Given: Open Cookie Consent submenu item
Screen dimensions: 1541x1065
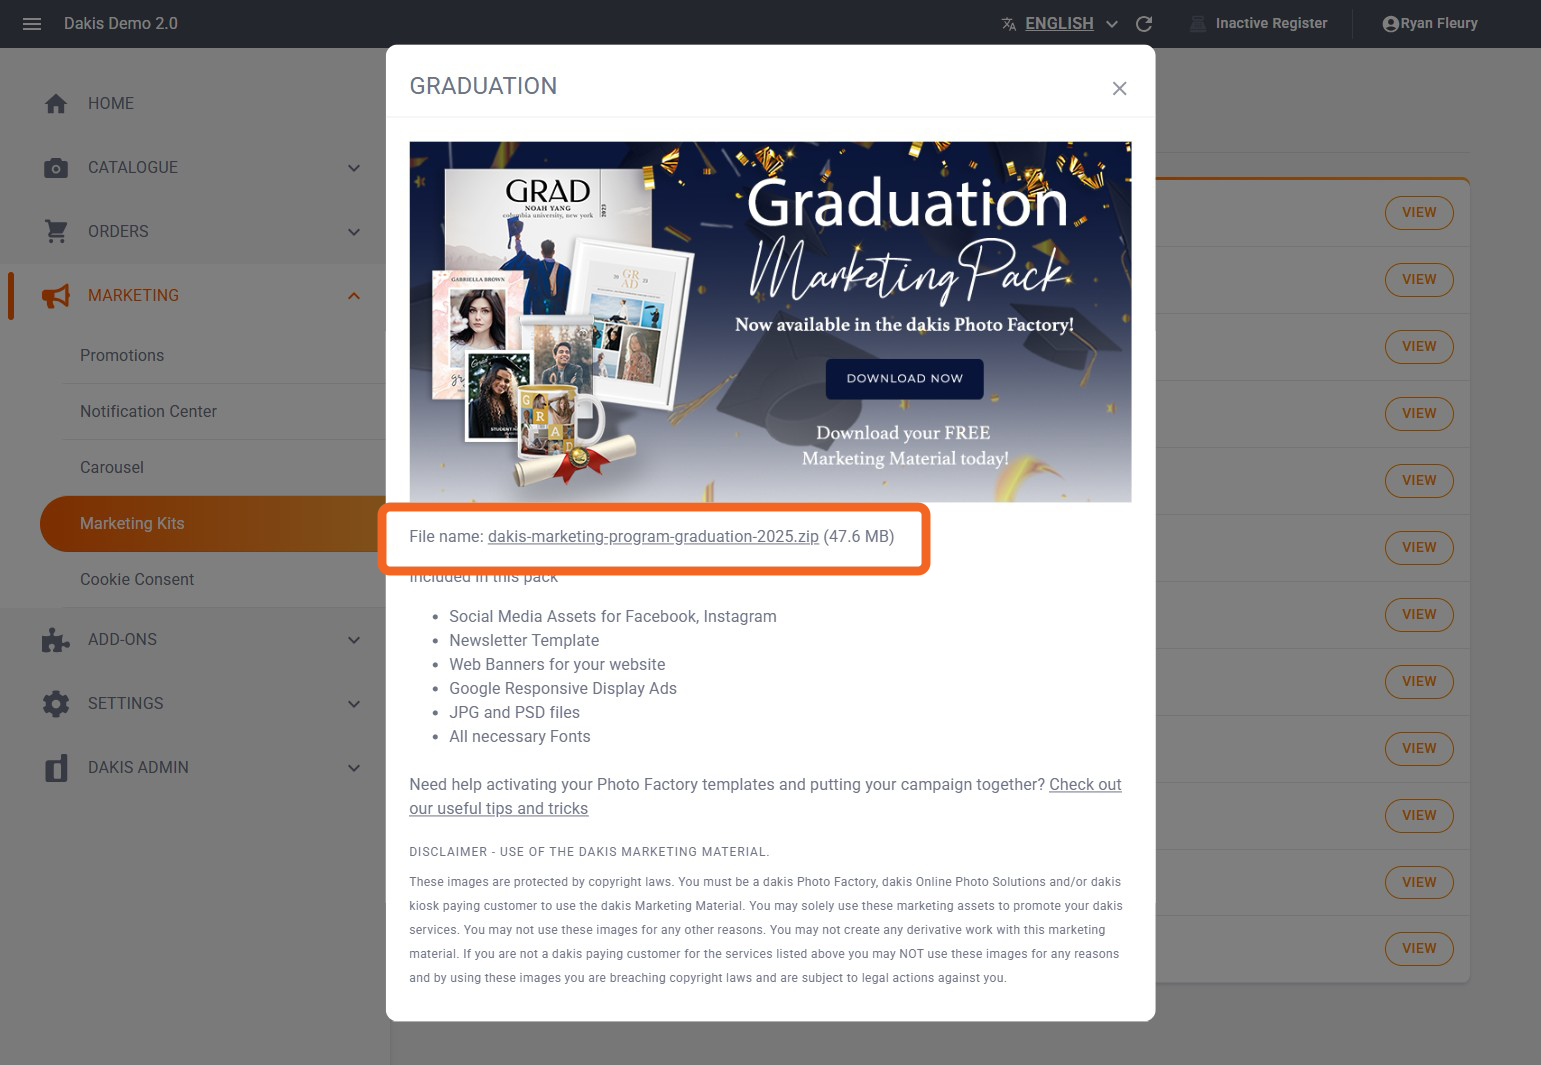Looking at the screenshot, I should (137, 579).
